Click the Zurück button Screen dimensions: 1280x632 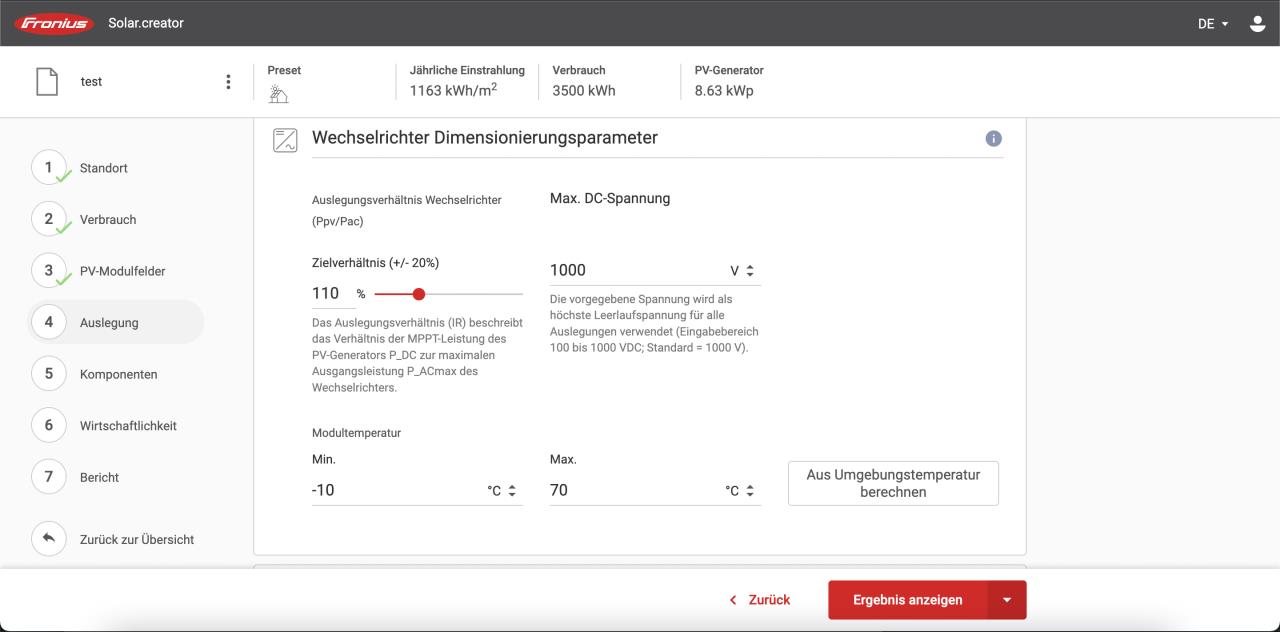[759, 600]
